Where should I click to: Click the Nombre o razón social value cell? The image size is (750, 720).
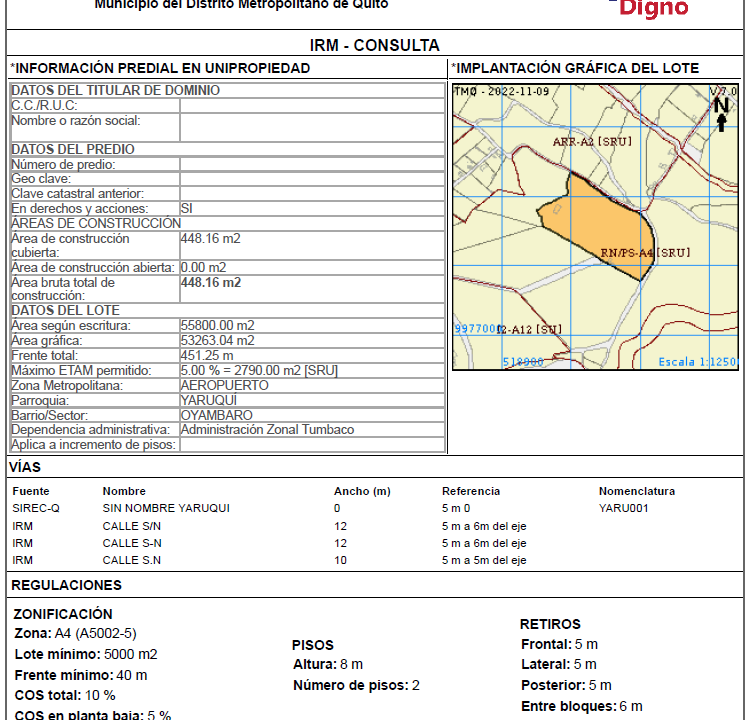312,128
